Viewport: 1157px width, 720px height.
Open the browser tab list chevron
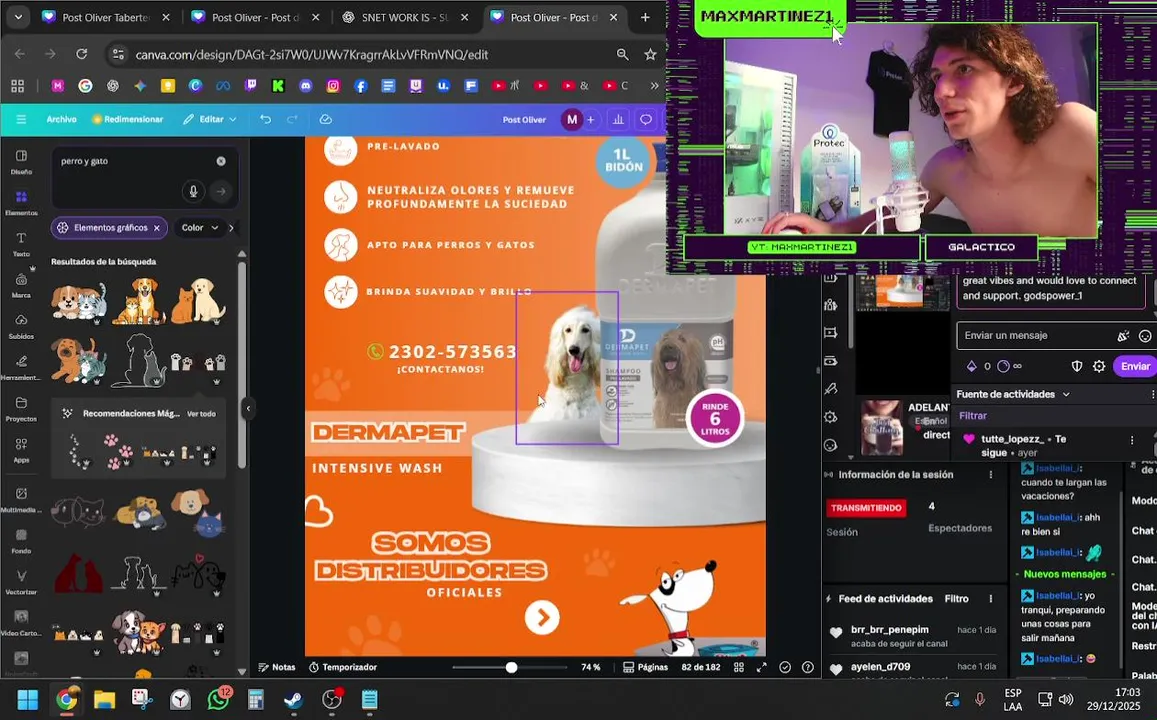click(x=18, y=17)
